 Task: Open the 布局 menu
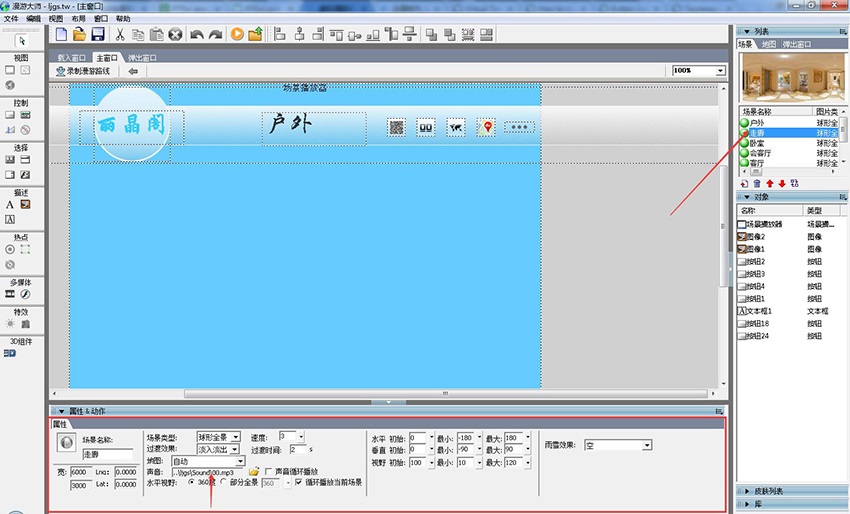click(x=78, y=18)
